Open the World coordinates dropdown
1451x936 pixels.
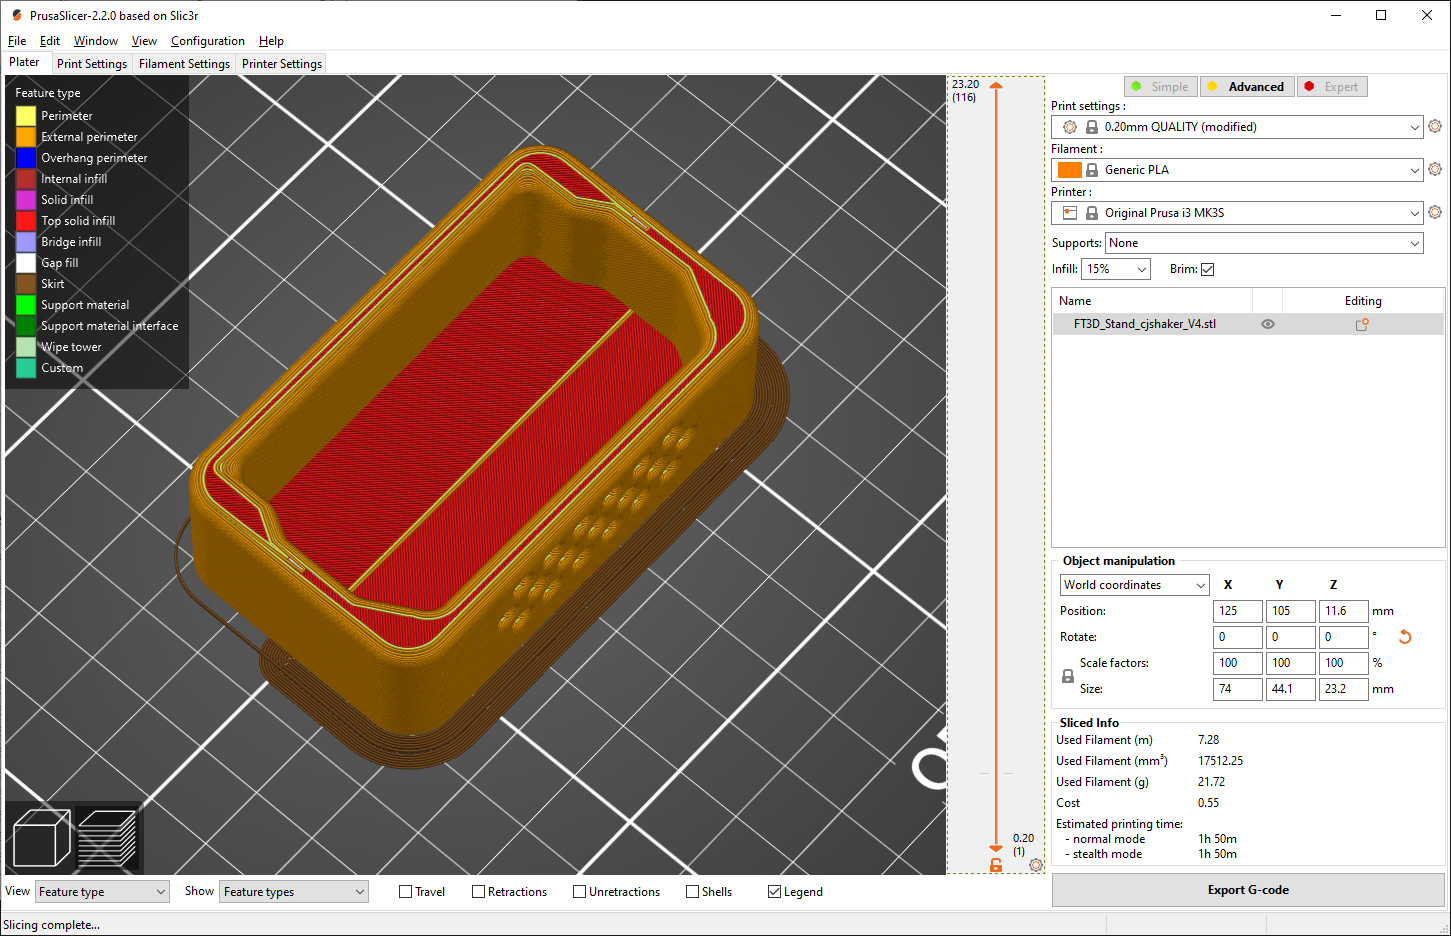coord(1135,585)
